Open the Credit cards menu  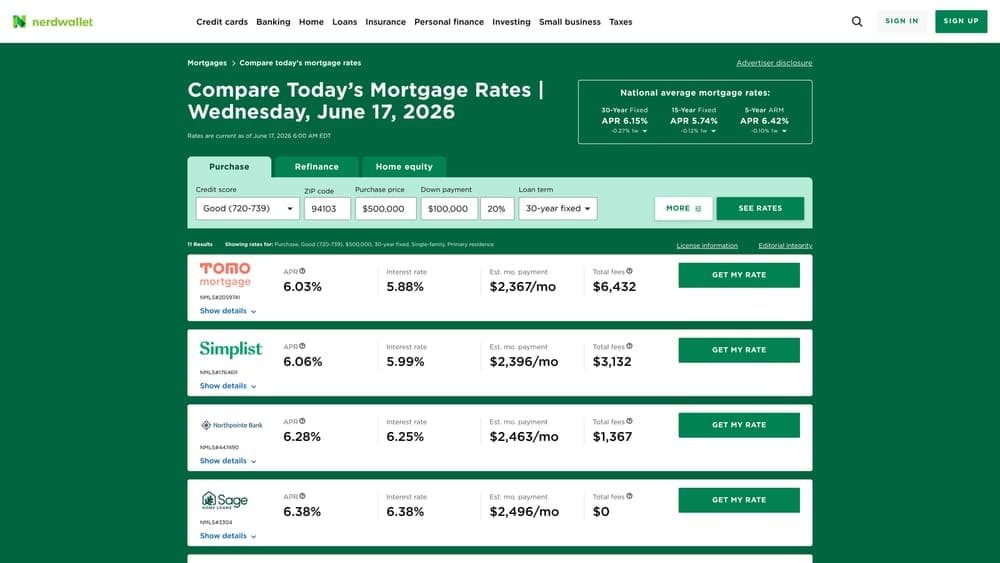[222, 22]
